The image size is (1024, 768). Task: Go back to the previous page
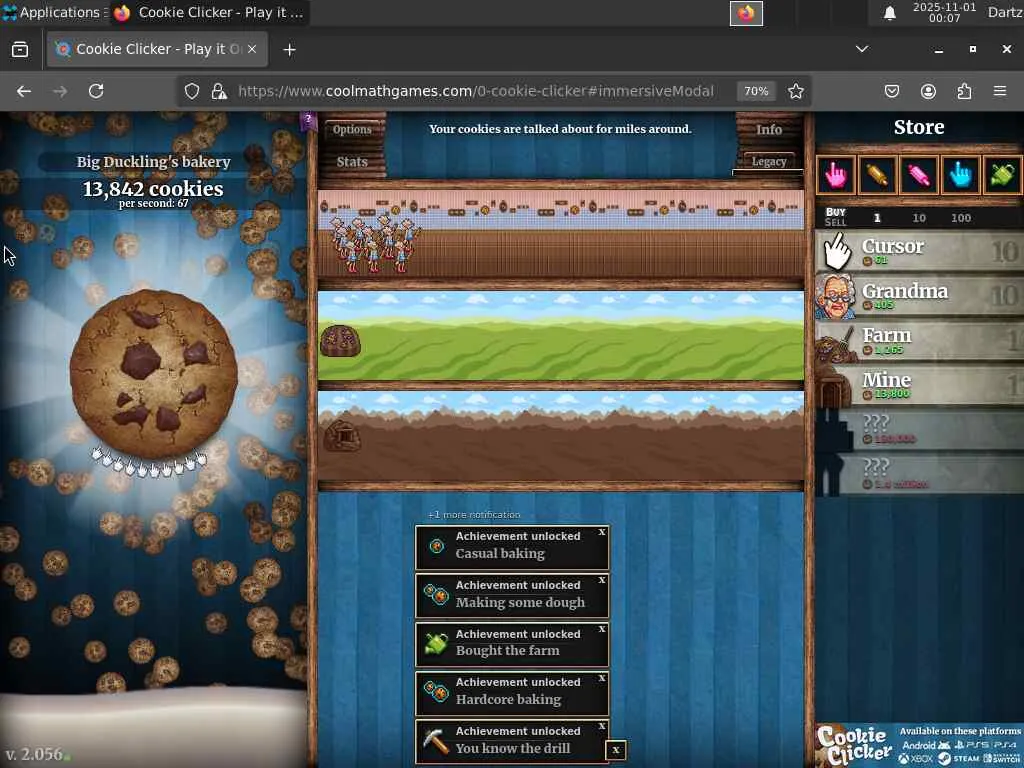[x=24, y=91]
